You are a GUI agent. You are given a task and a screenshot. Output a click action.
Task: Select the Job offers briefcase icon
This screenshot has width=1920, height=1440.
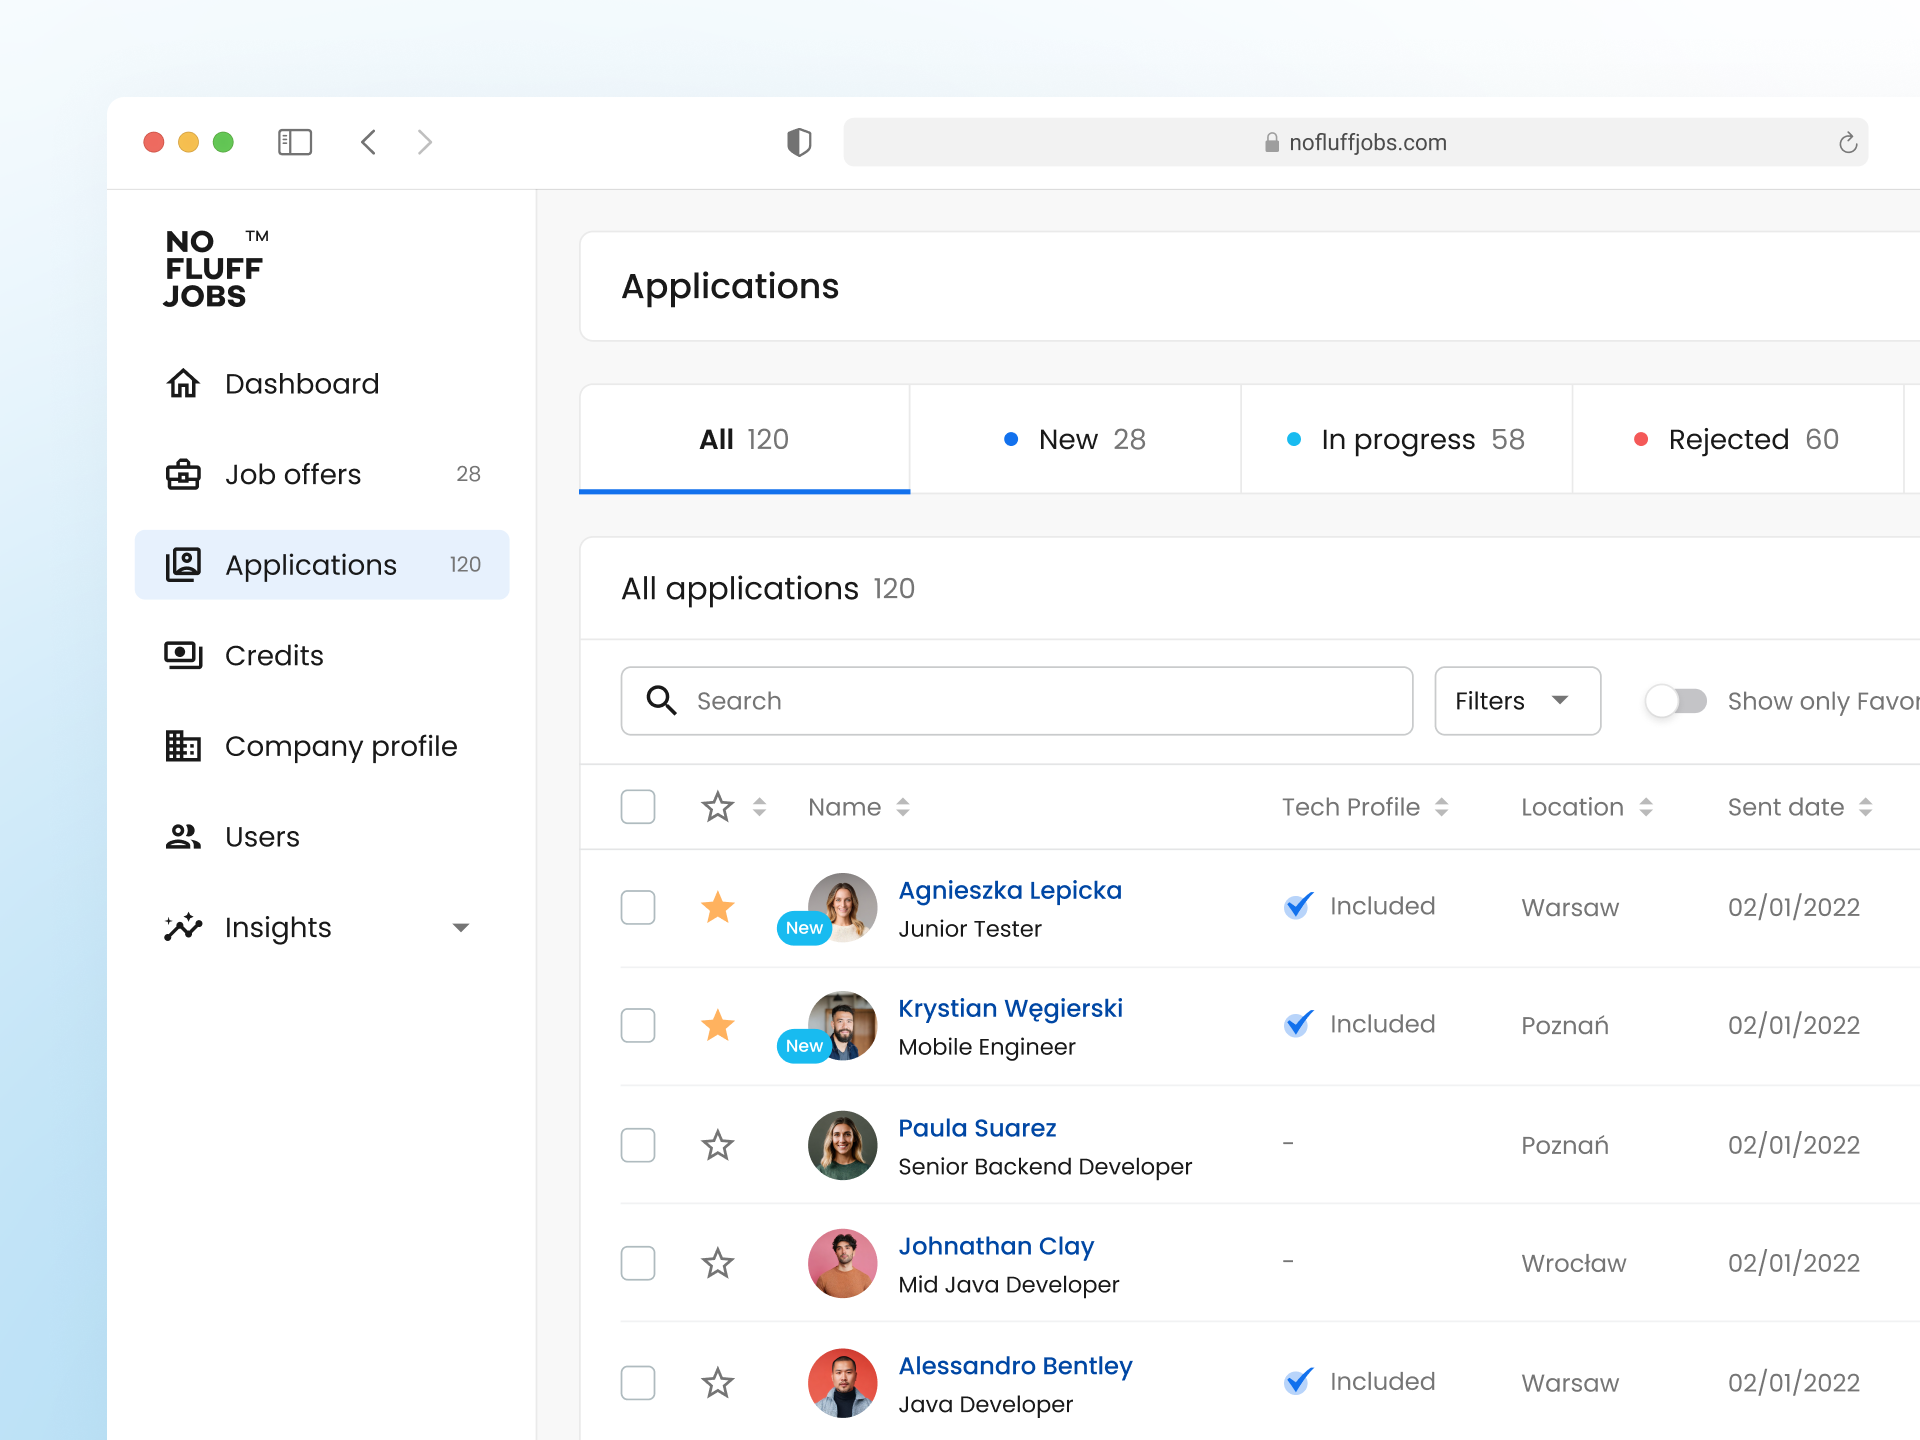183,474
